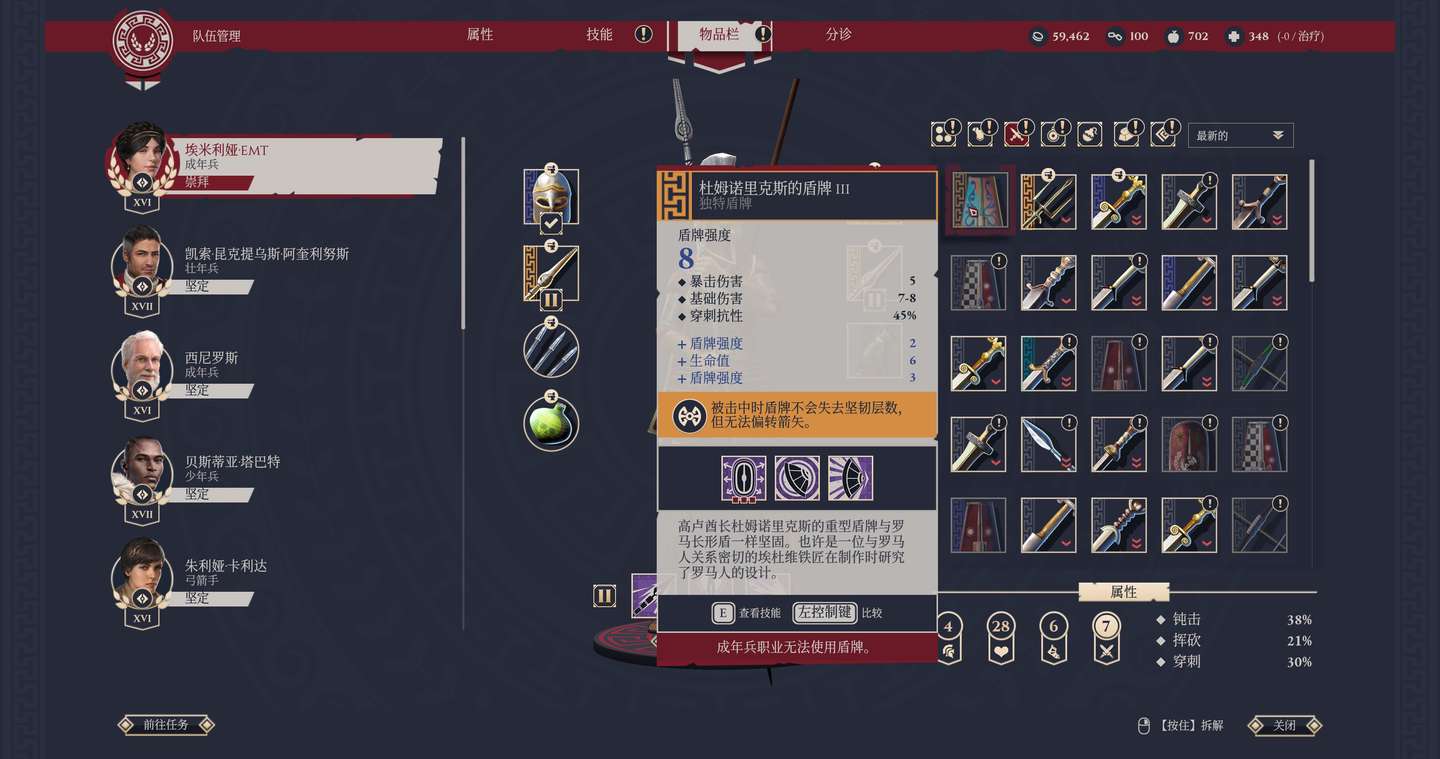1440x759 pixels.
Task: Click the equipped helmet slot
Action: [551, 197]
